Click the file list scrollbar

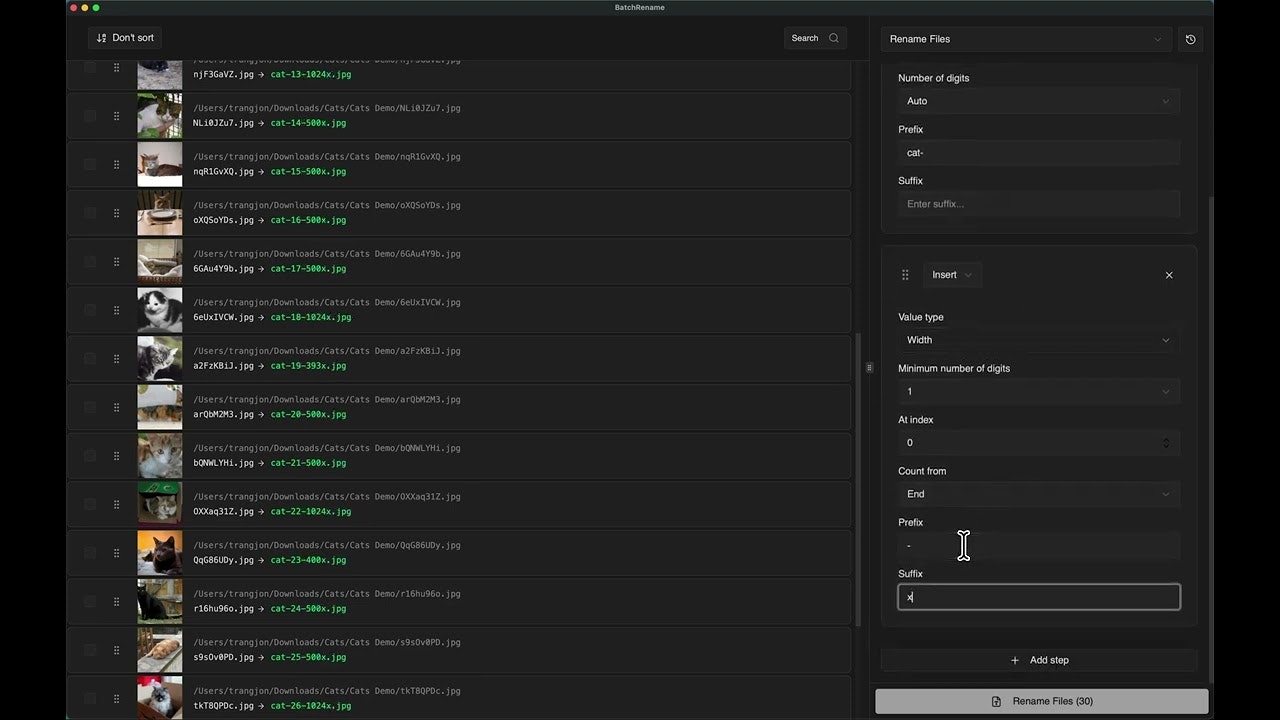pos(859,479)
